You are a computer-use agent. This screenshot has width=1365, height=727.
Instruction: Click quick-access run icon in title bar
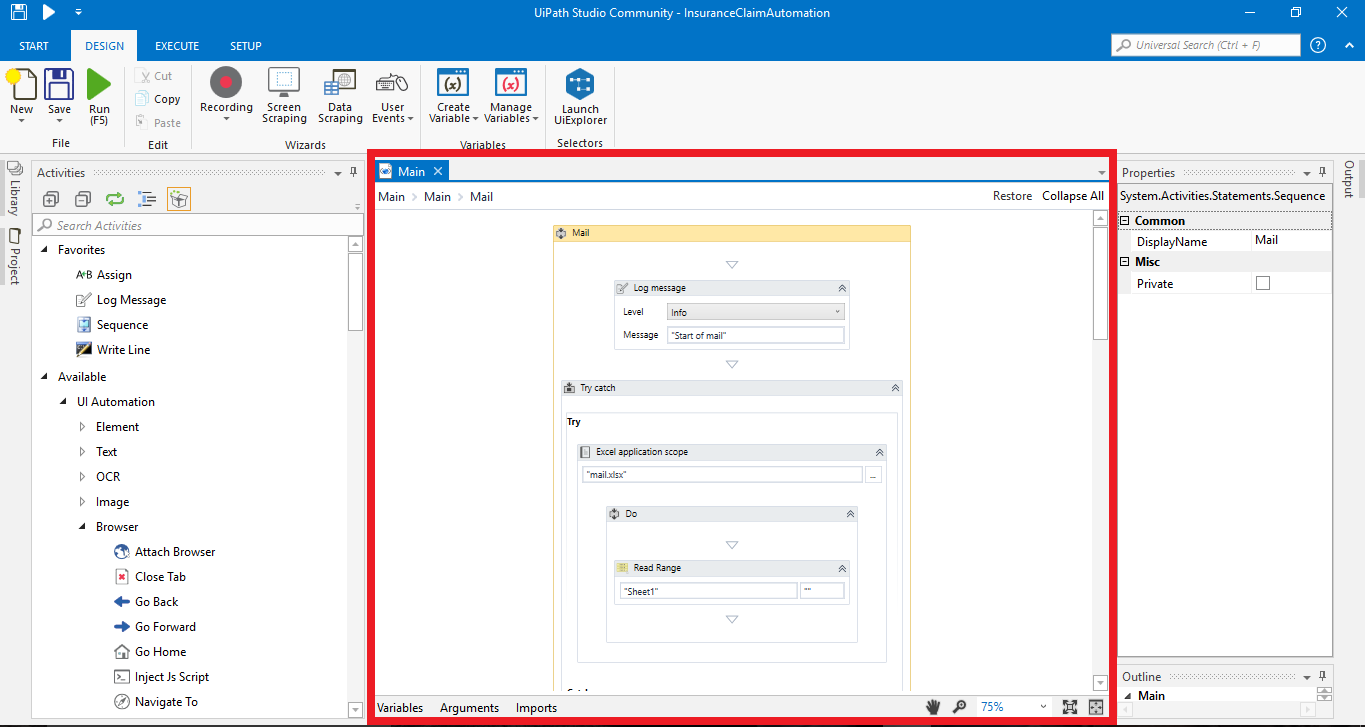[x=49, y=13]
